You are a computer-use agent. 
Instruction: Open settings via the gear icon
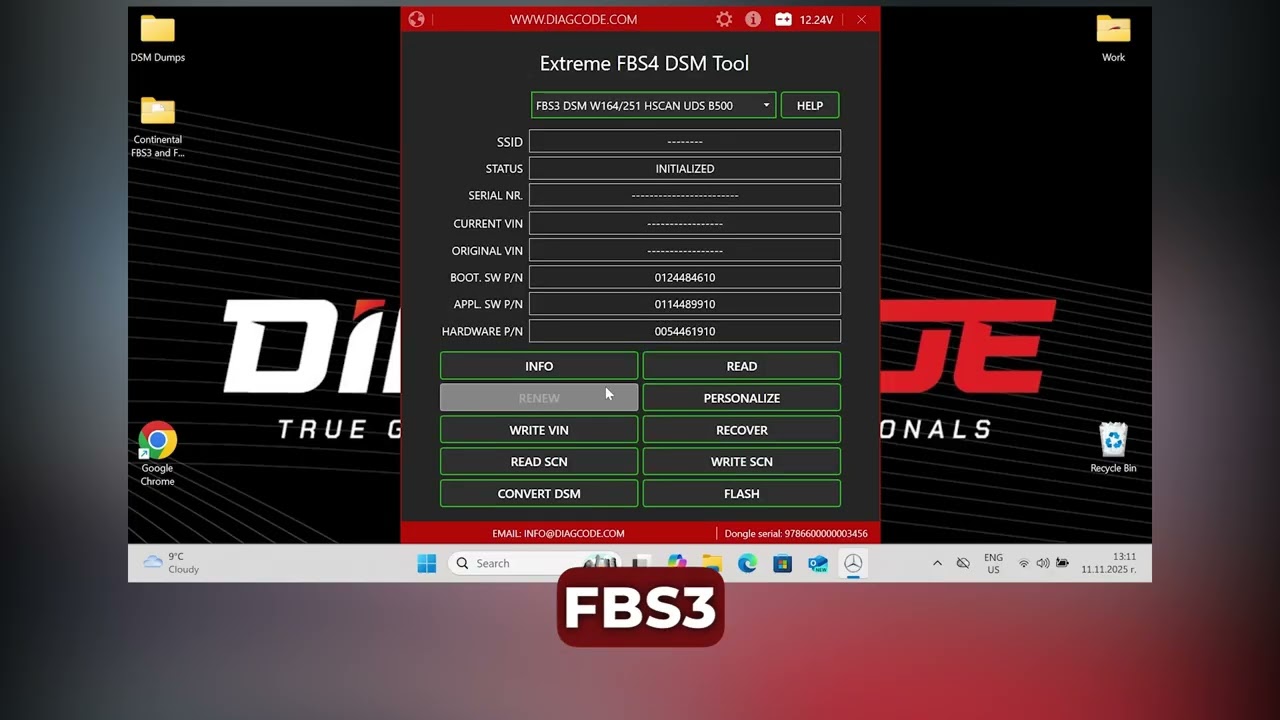point(724,19)
